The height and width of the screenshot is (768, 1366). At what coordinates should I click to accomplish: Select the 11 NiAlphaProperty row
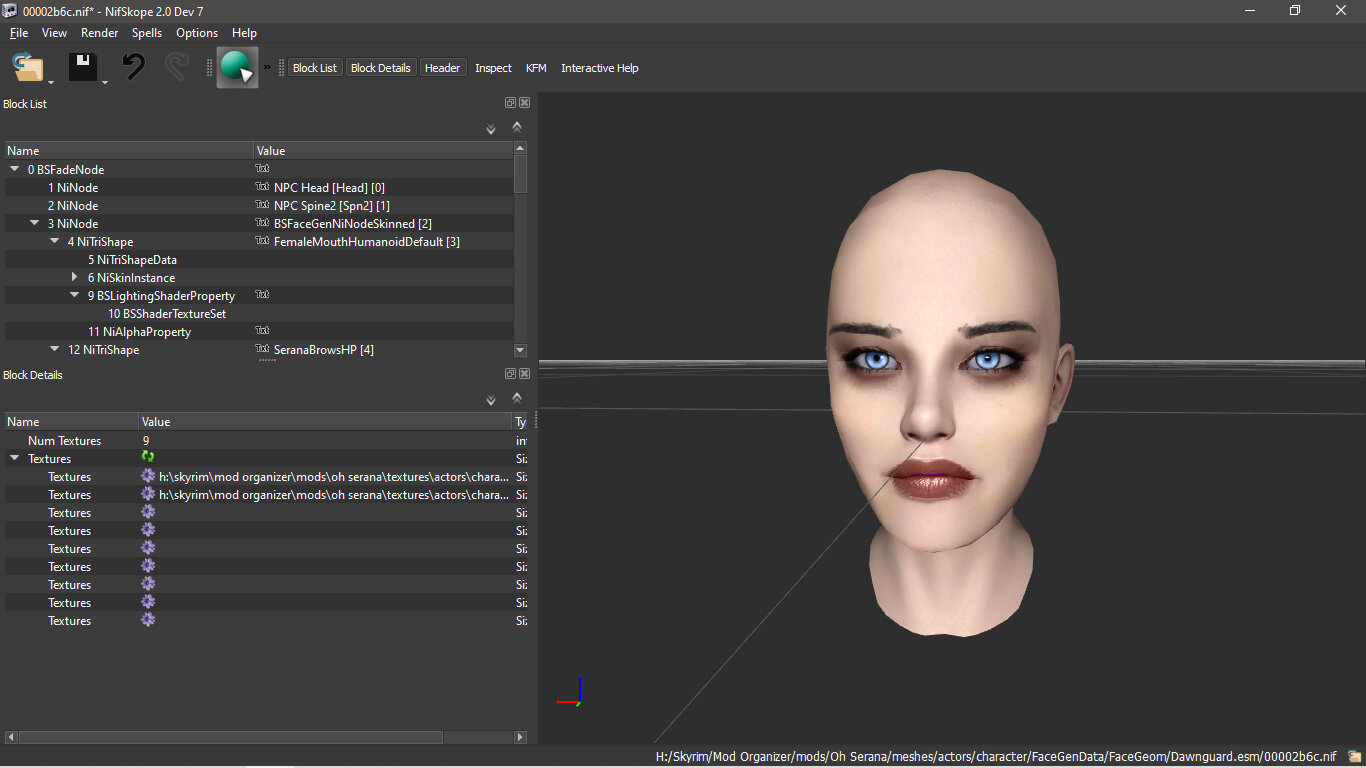click(259, 331)
